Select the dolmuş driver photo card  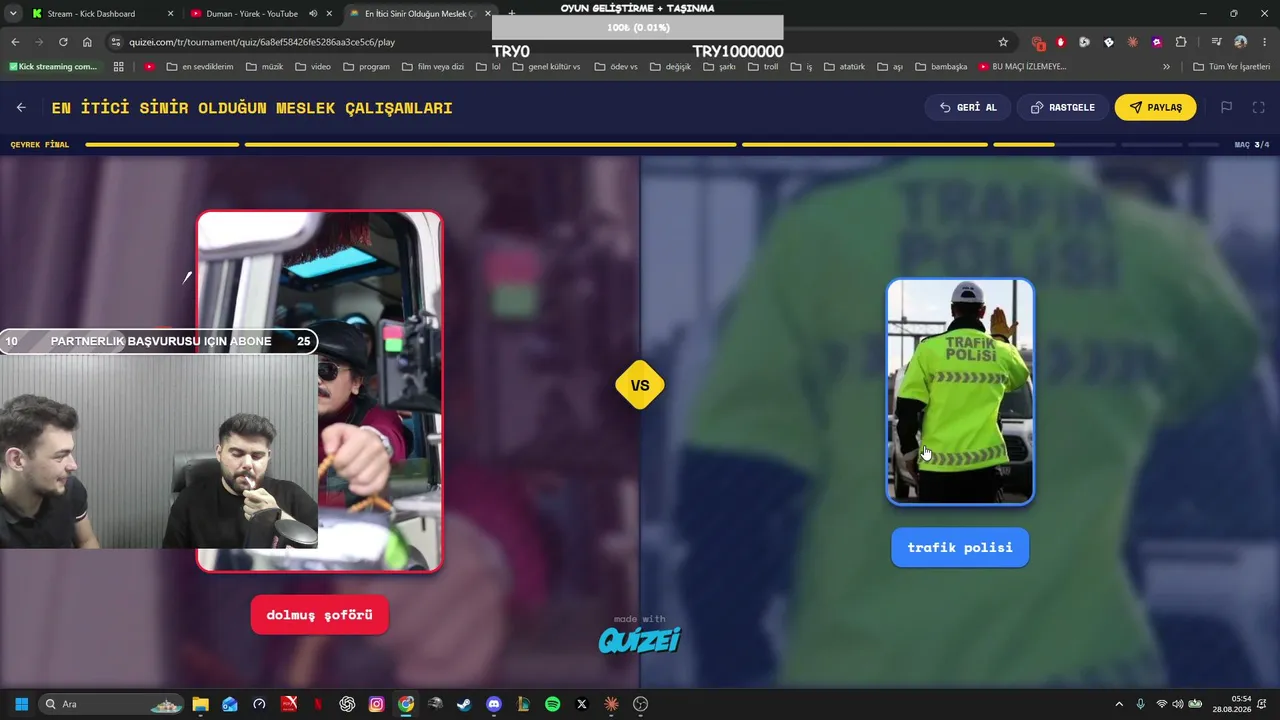pyautogui.click(x=320, y=391)
